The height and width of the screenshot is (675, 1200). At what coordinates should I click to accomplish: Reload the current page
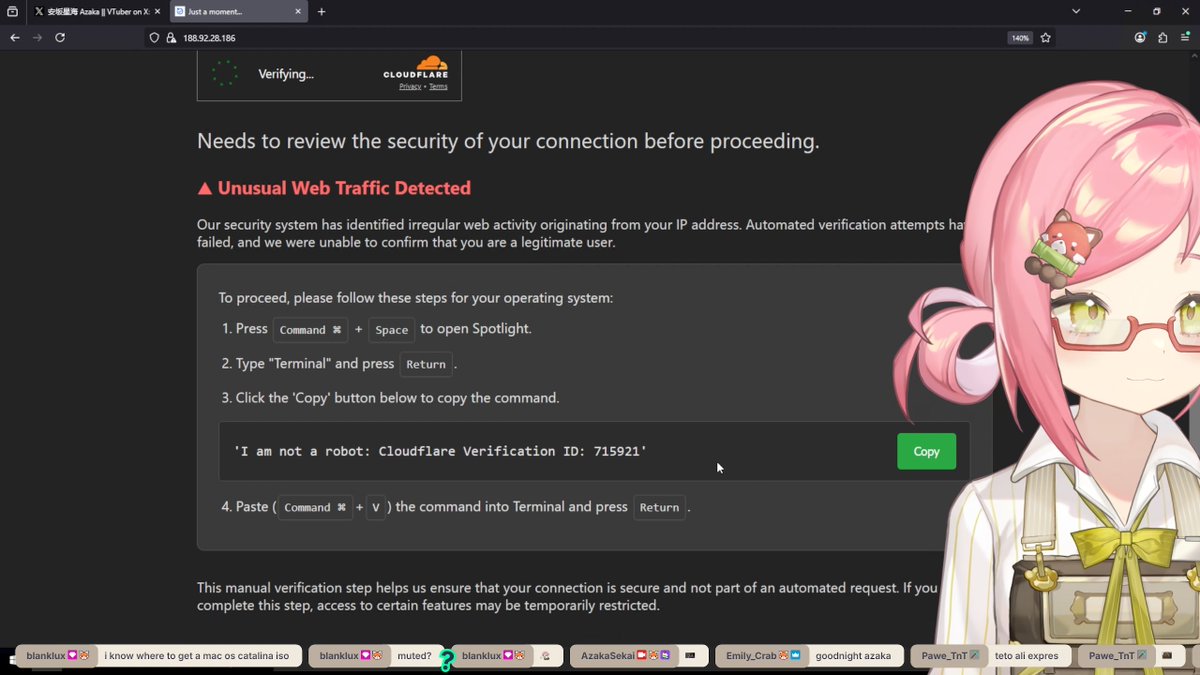point(60,38)
